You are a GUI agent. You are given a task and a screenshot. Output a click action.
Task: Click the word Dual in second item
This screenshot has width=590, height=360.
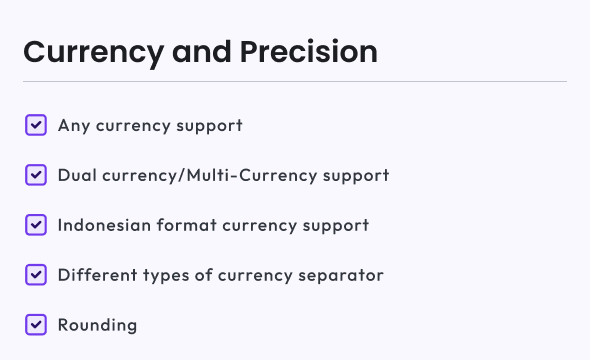pos(77,175)
